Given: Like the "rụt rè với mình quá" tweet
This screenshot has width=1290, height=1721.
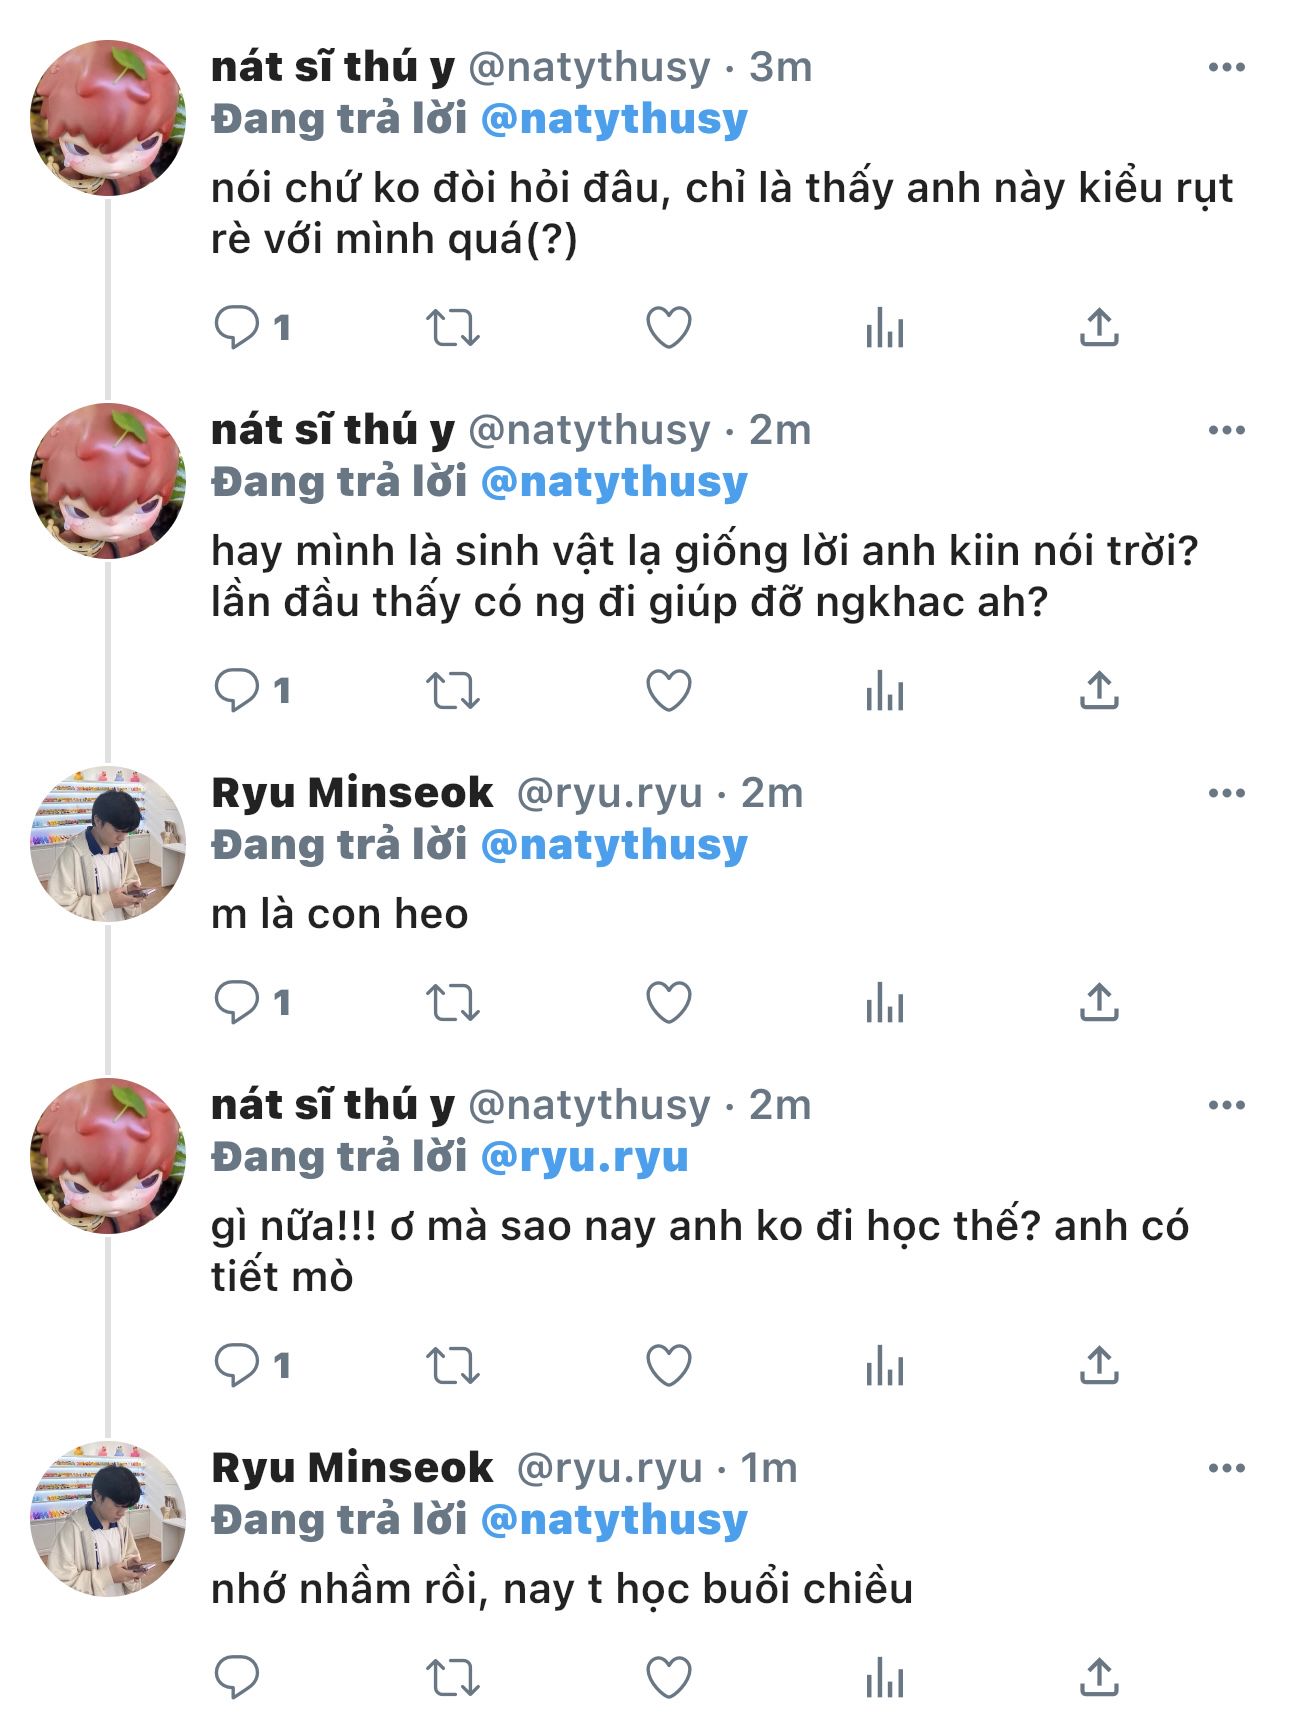Looking at the screenshot, I should 669,328.
